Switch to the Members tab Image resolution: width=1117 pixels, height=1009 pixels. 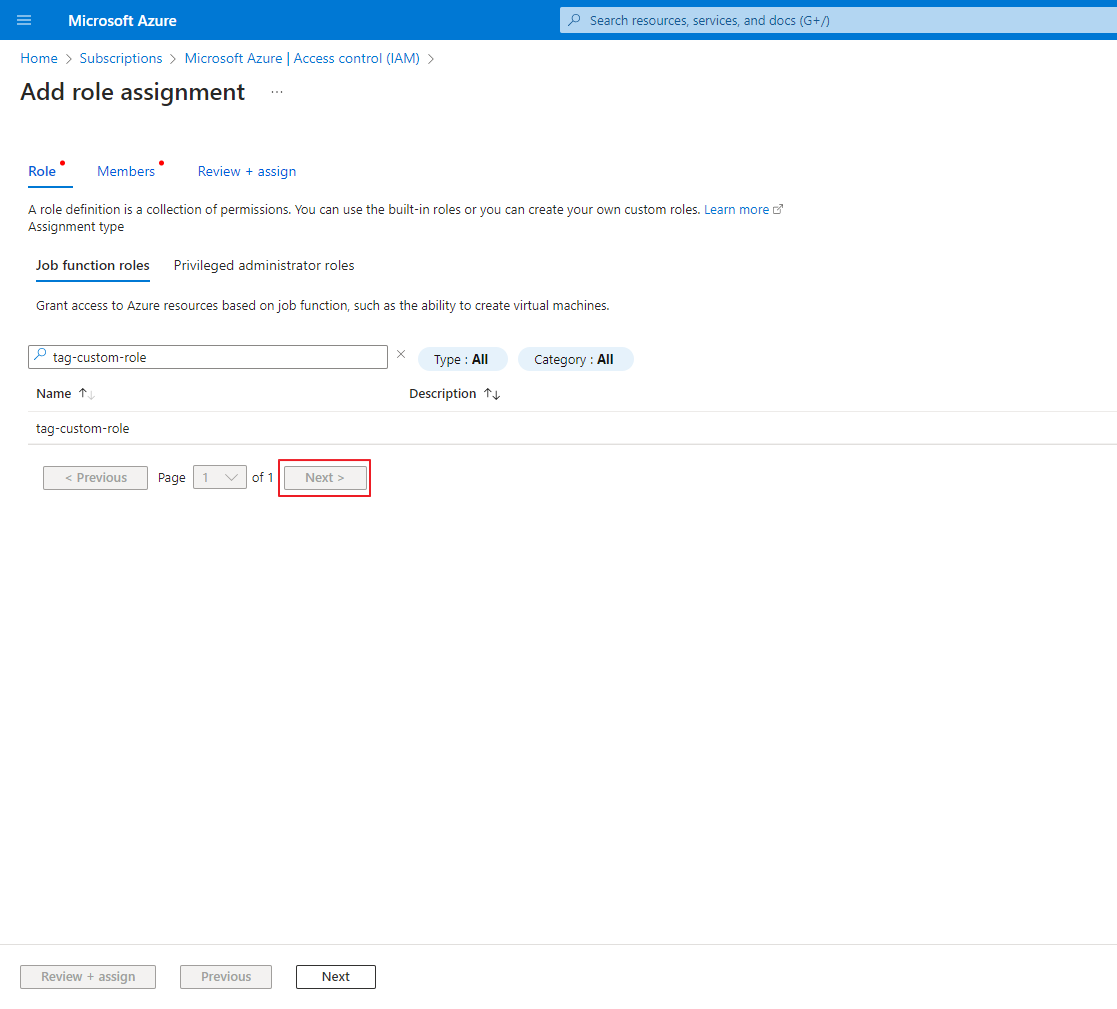(x=126, y=171)
